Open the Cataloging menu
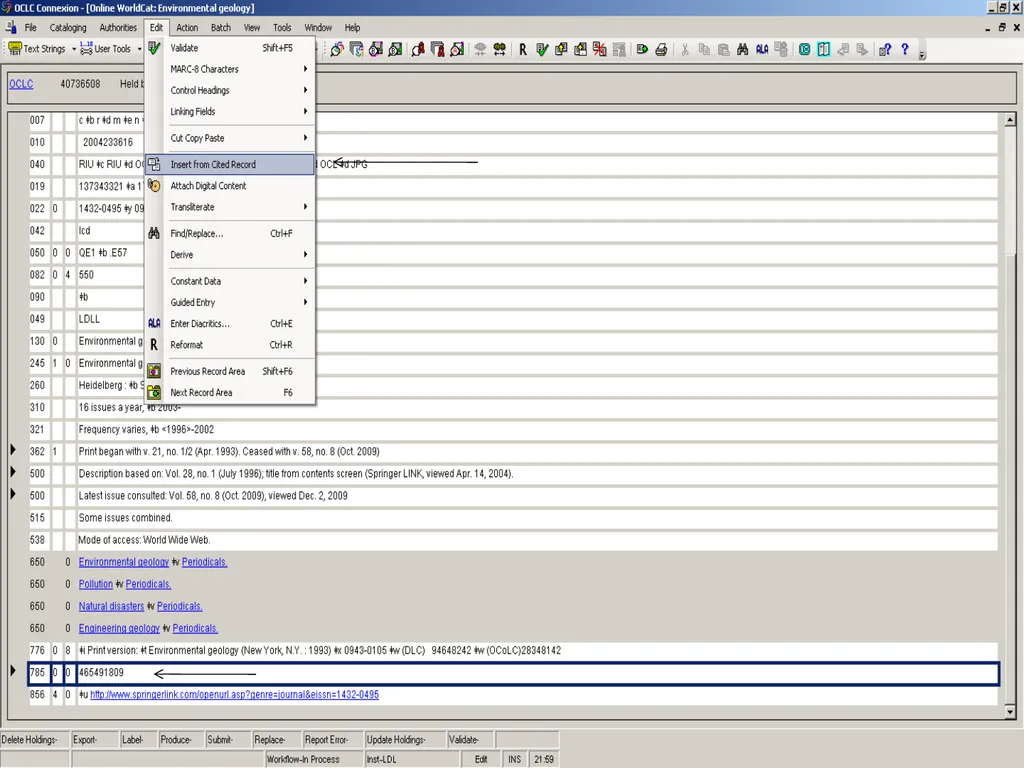Viewport: 1024px width, 768px height. tap(68, 27)
